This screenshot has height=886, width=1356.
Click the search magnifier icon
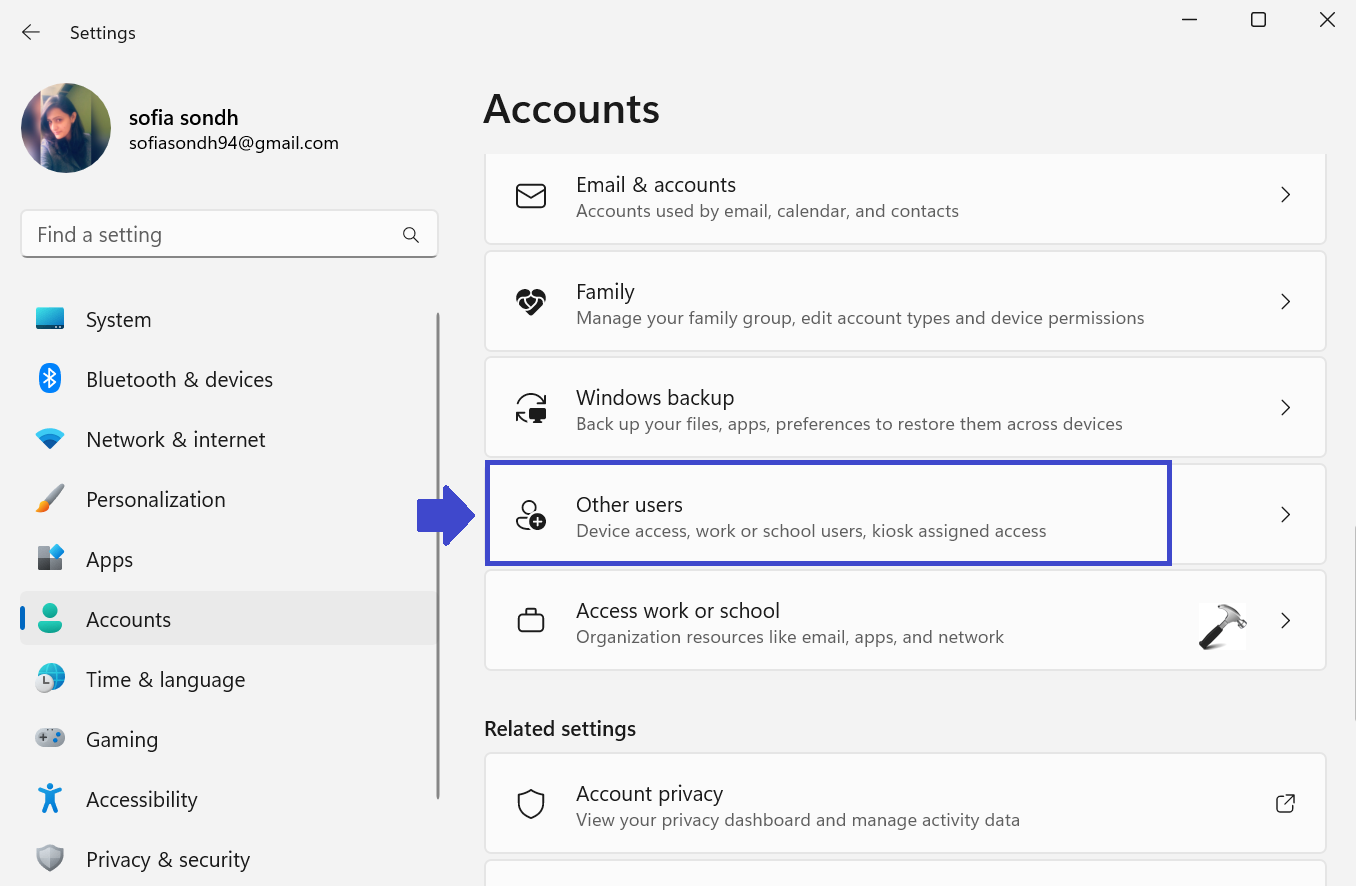[410, 235]
